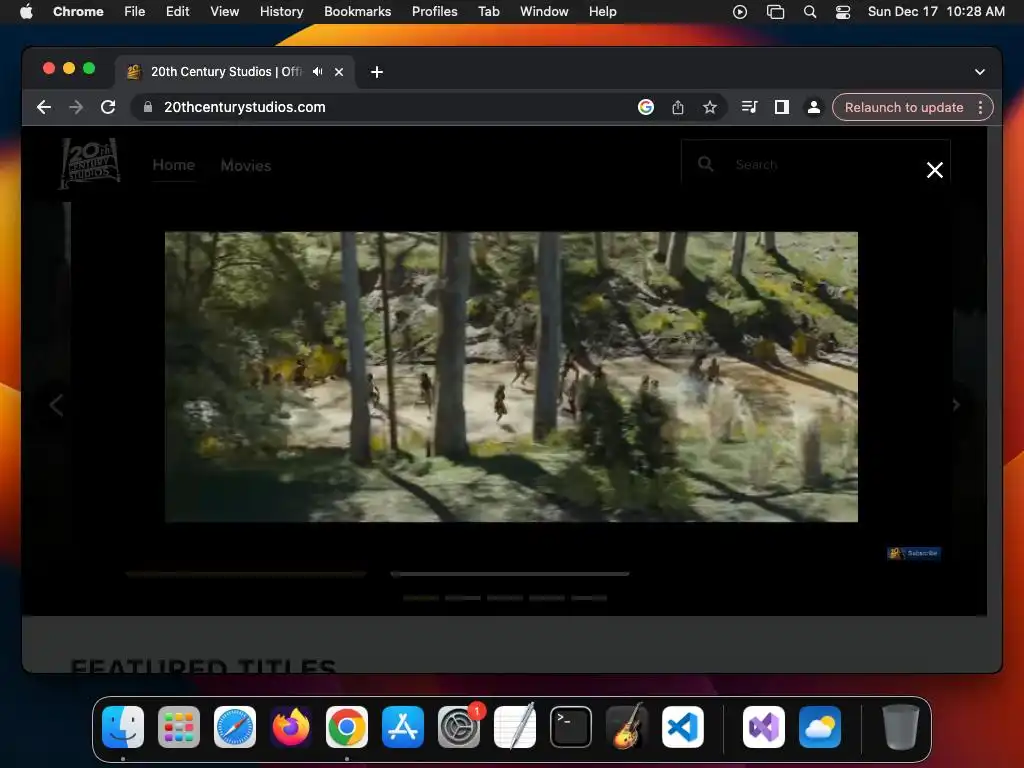
Task: Open the History menu
Action: [281, 11]
